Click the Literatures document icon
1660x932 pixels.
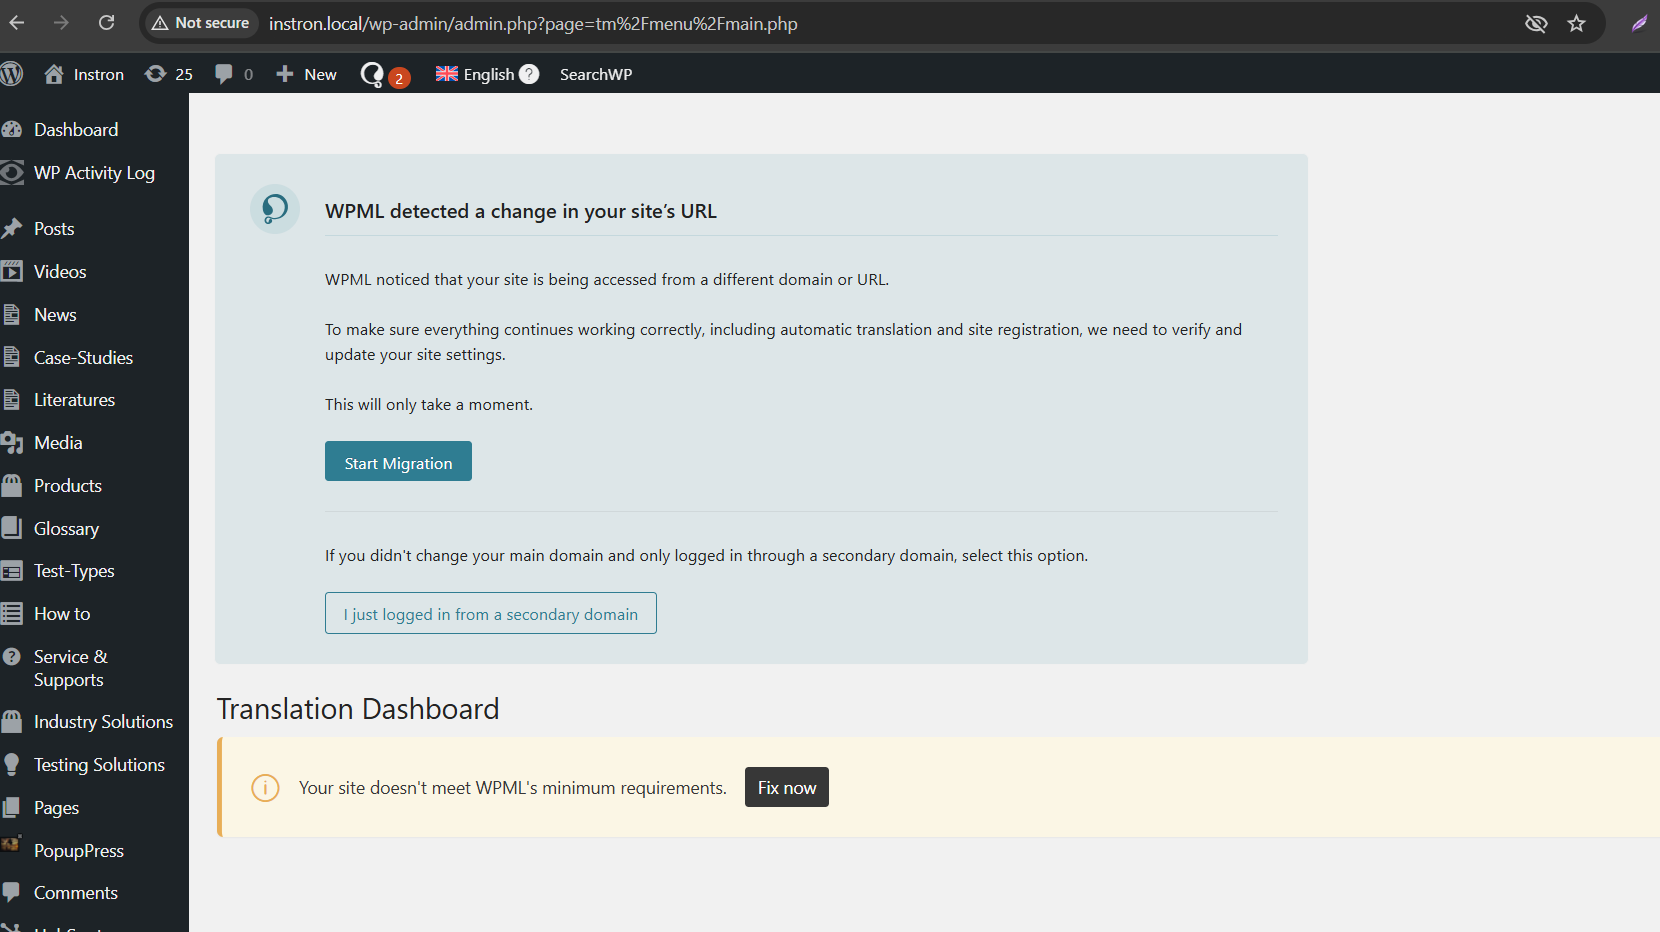pyautogui.click(x=12, y=400)
